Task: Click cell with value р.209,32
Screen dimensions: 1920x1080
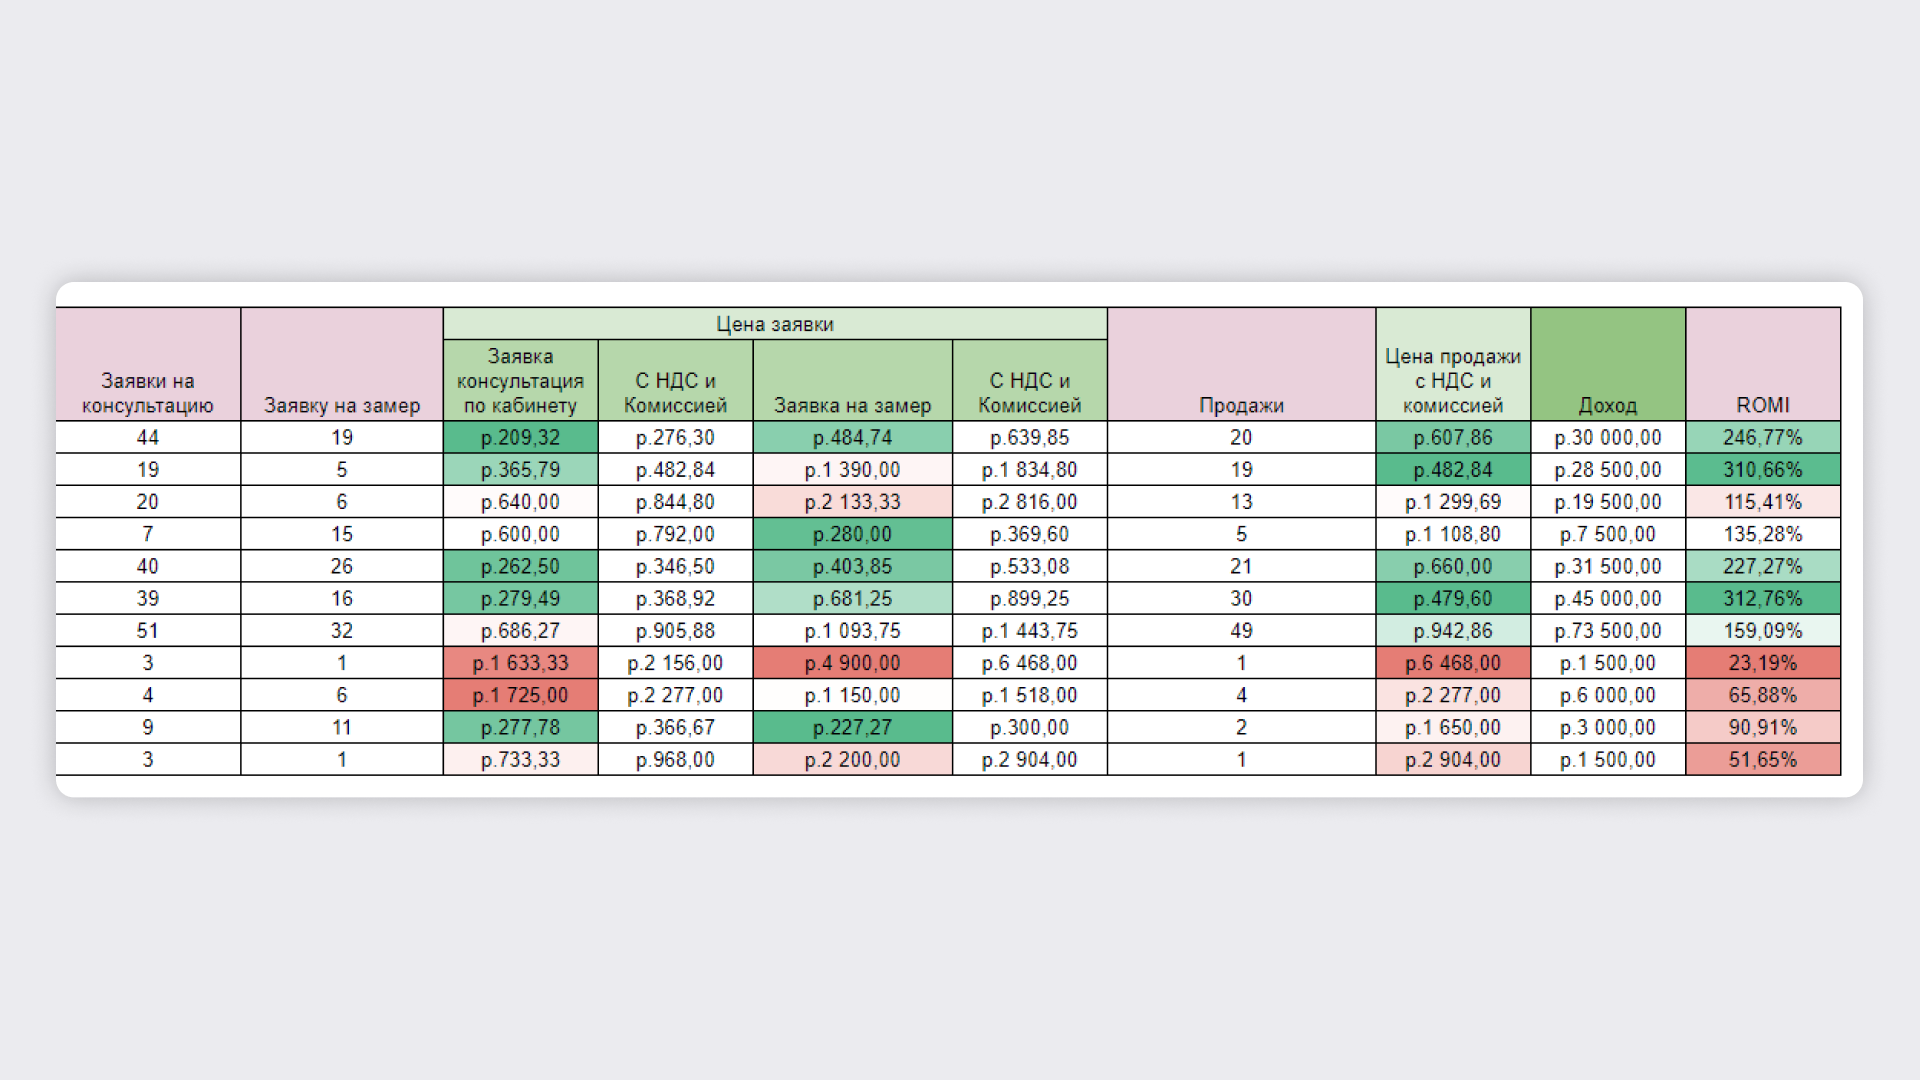Action: [x=521, y=437]
